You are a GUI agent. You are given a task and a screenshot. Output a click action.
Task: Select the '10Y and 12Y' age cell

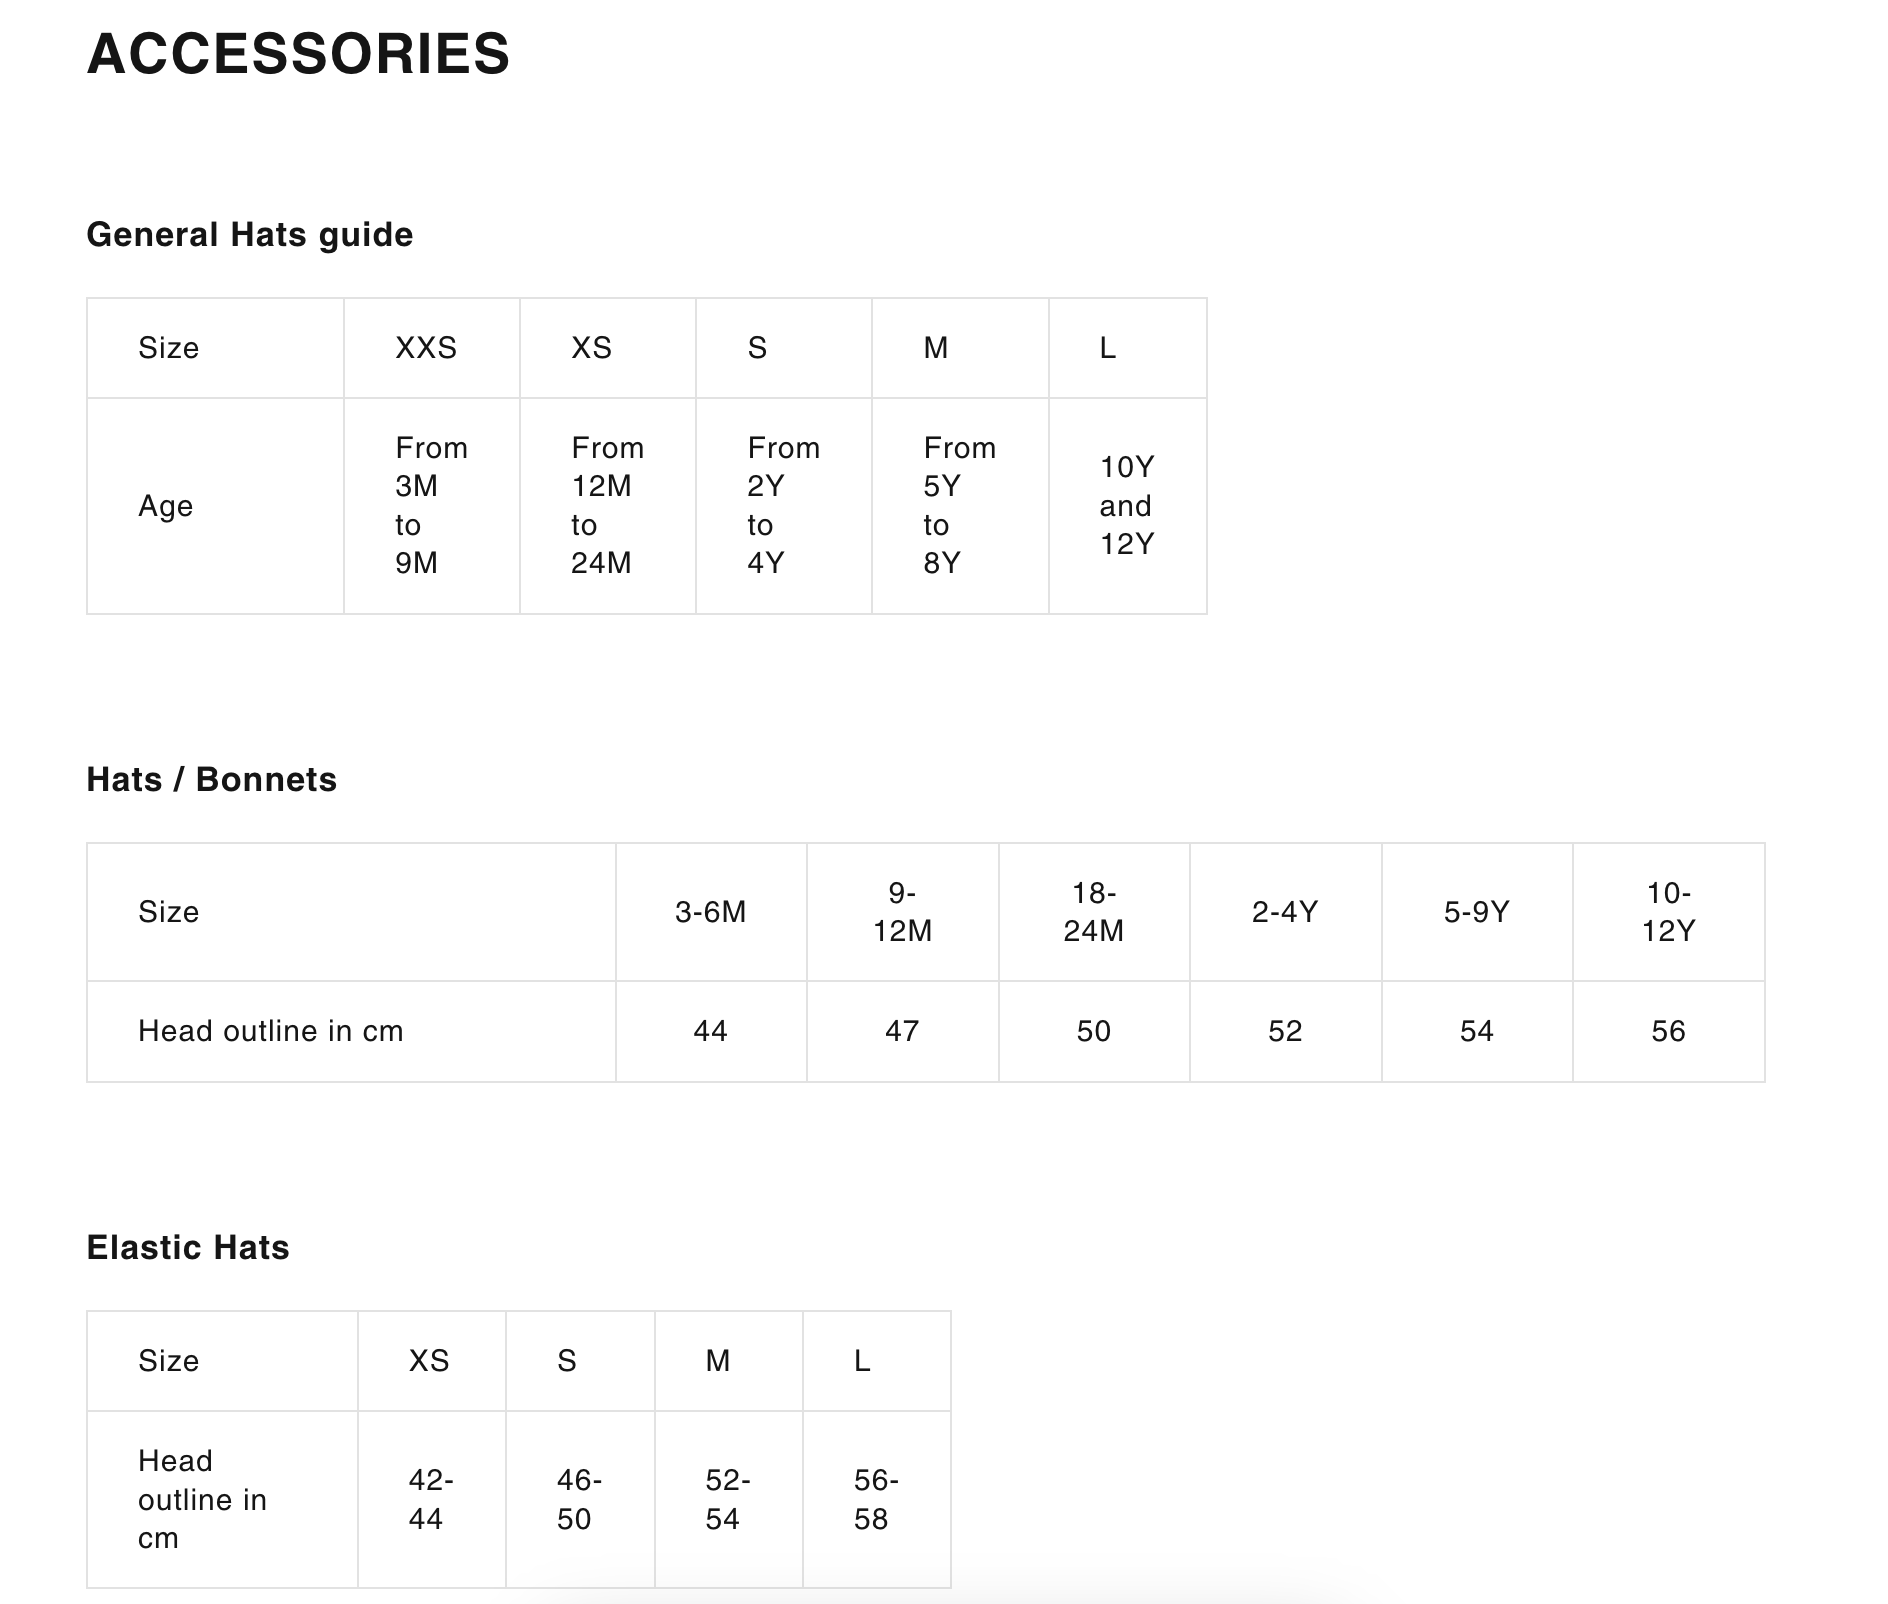tap(1127, 505)
